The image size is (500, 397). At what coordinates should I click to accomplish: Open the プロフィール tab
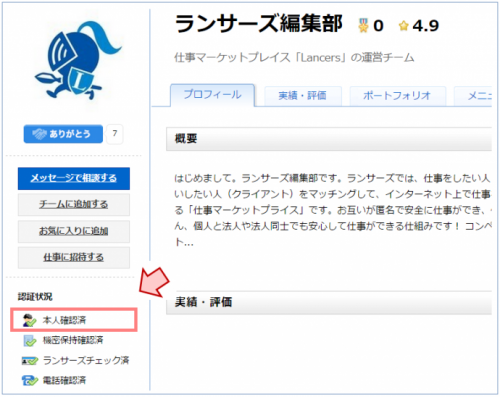tap(213, 95)
